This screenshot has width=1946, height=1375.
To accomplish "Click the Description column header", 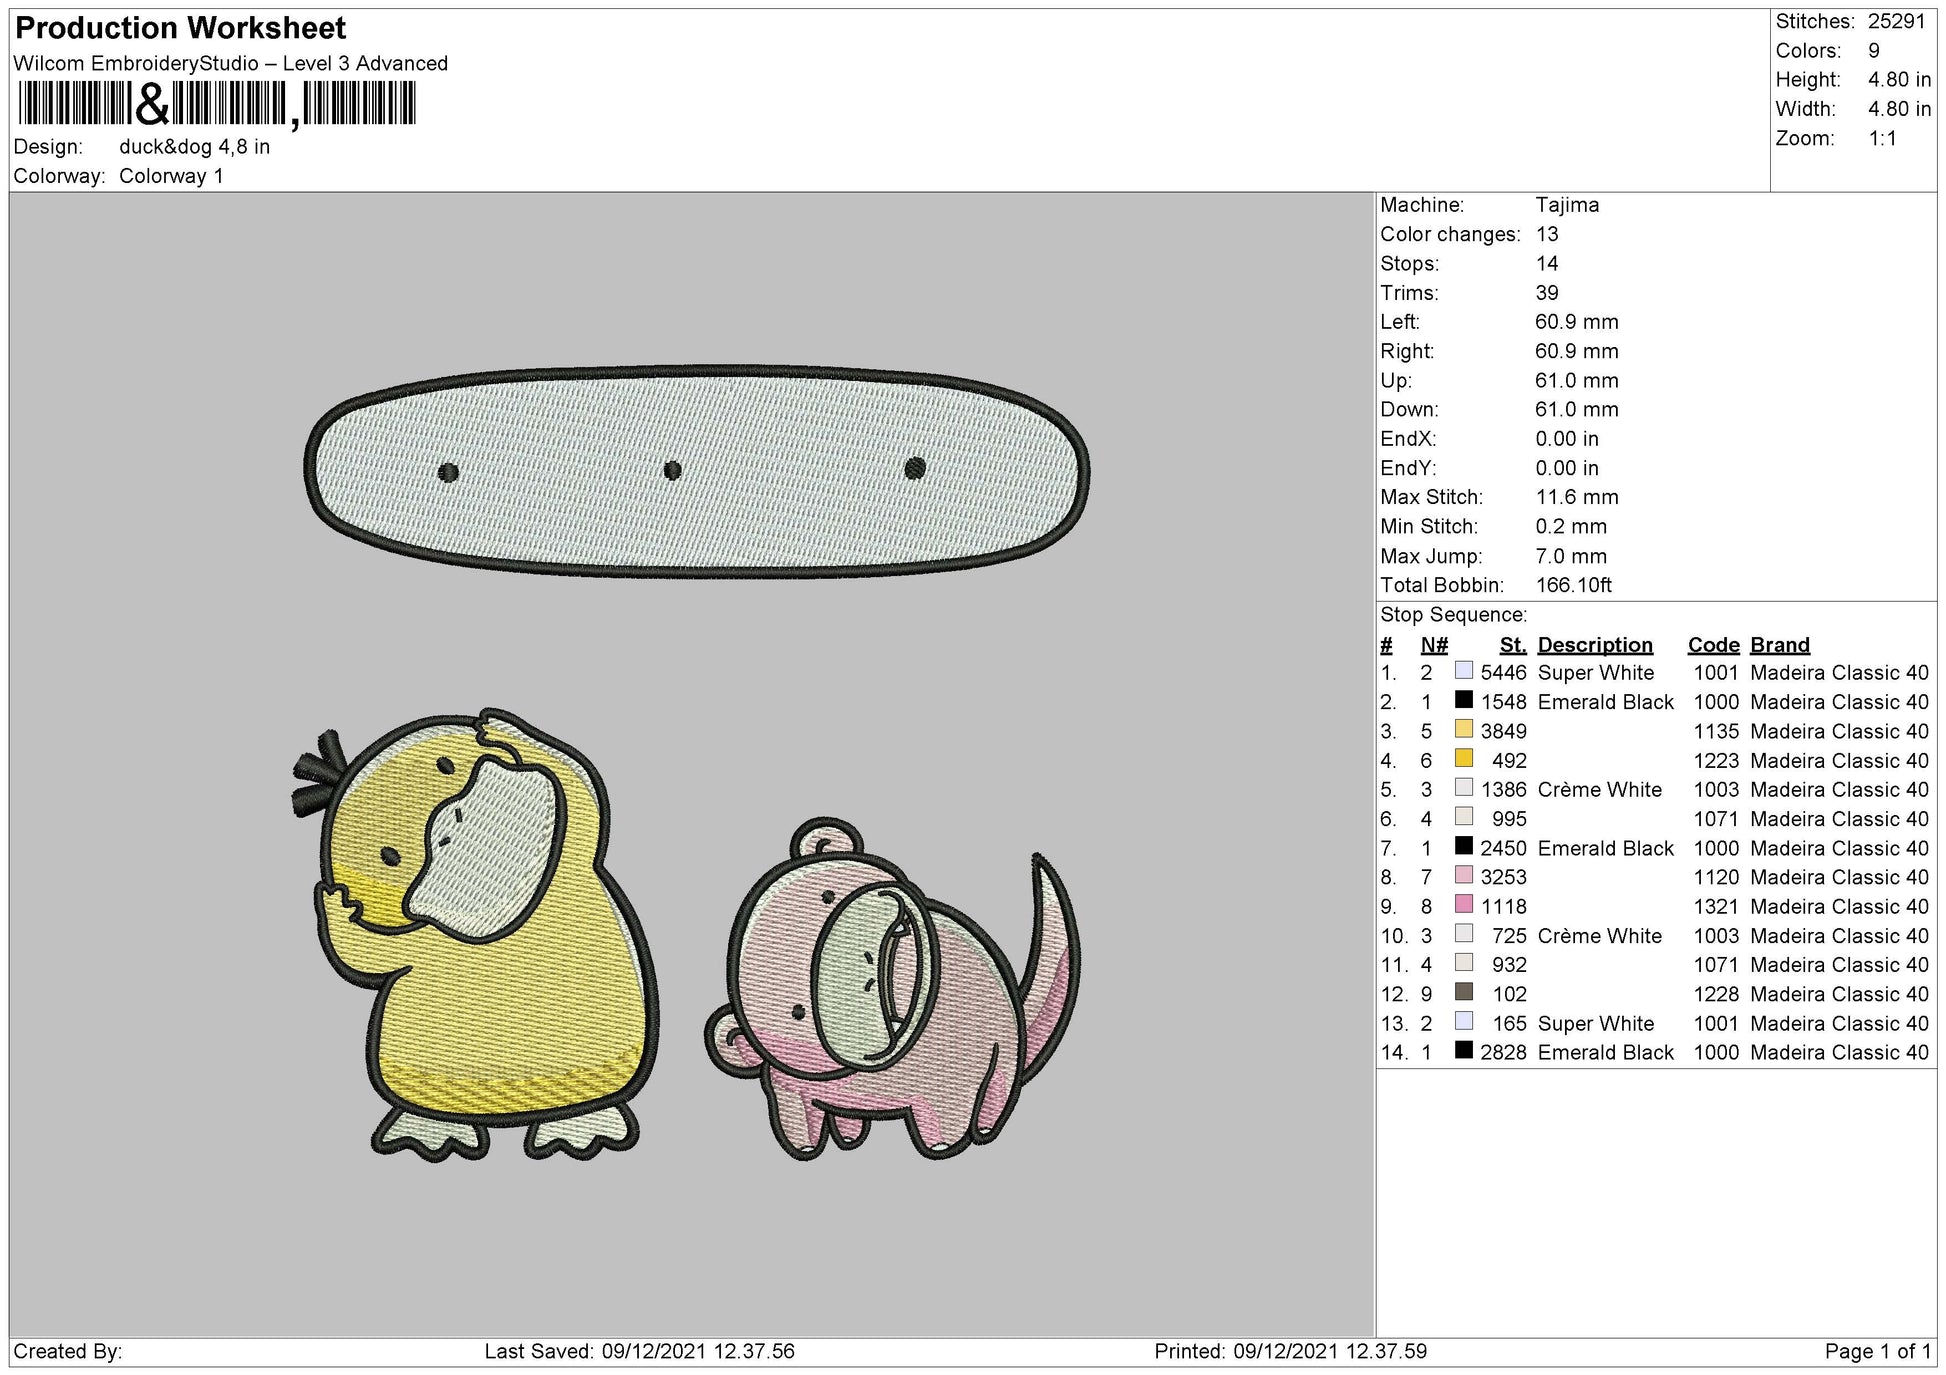I will tap(1595, 645).
